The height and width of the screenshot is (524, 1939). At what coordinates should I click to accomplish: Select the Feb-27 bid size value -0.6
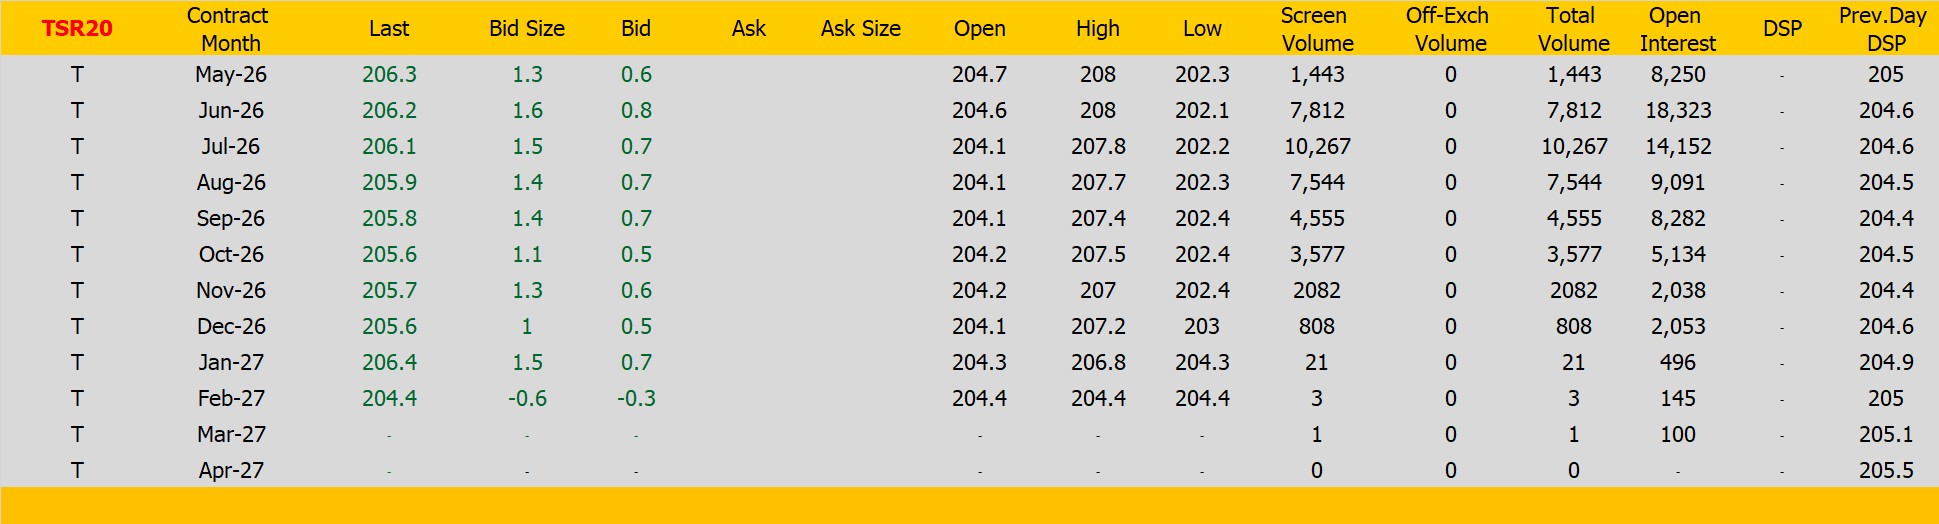527,399
